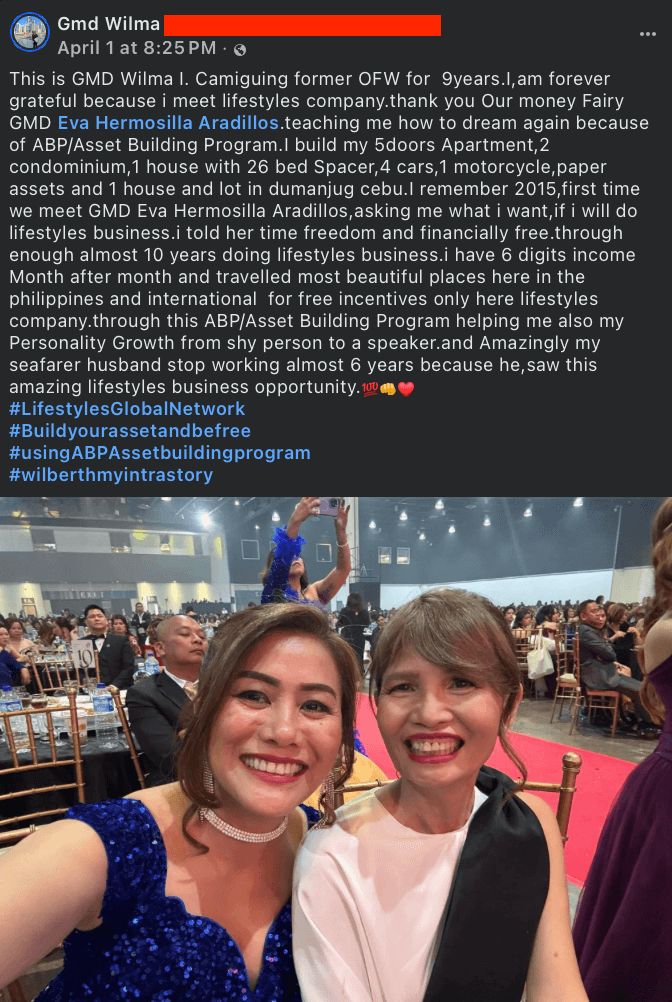Image resolution: width=672 pixels, height=1002 pixels.
Task: Open the #usingABPAssetbuildingprogram hashtag
Action: tap(160, 453)
